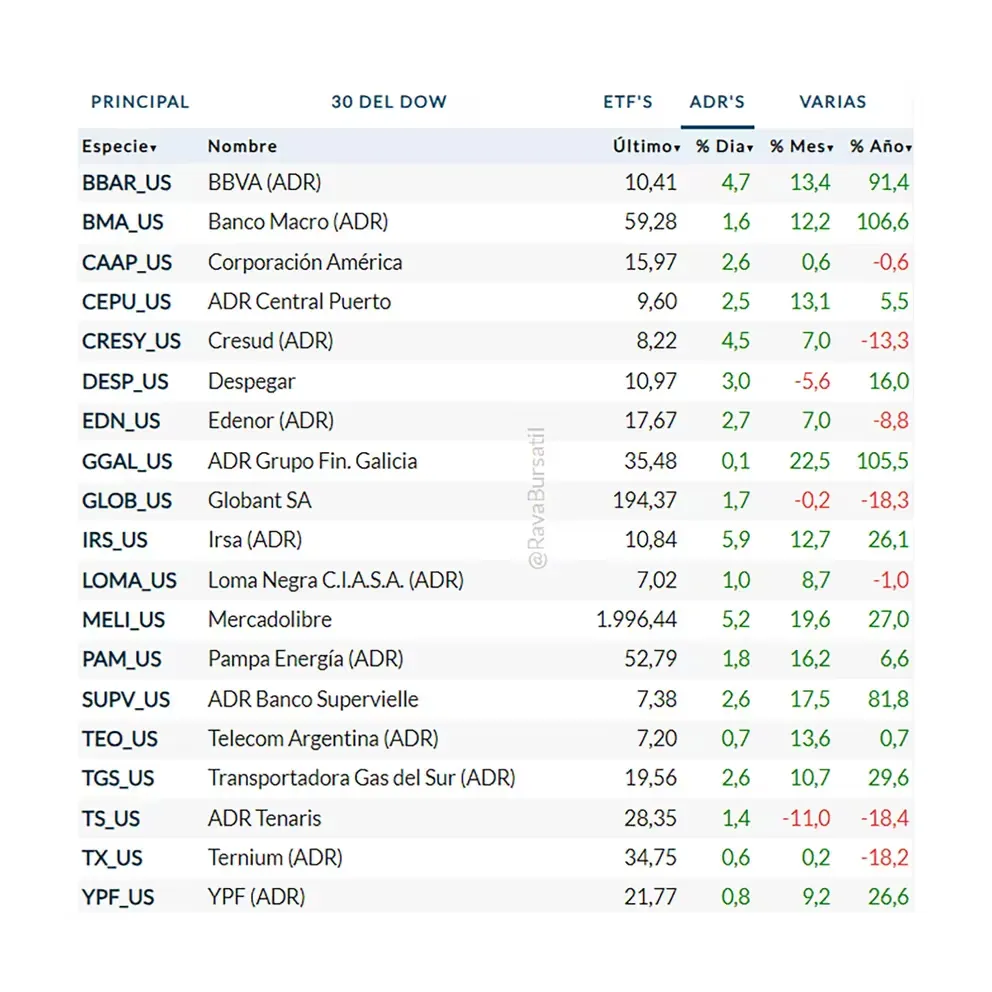Select Mercadolibre's last price 1.996,44
992x992 pixels.
636,620
